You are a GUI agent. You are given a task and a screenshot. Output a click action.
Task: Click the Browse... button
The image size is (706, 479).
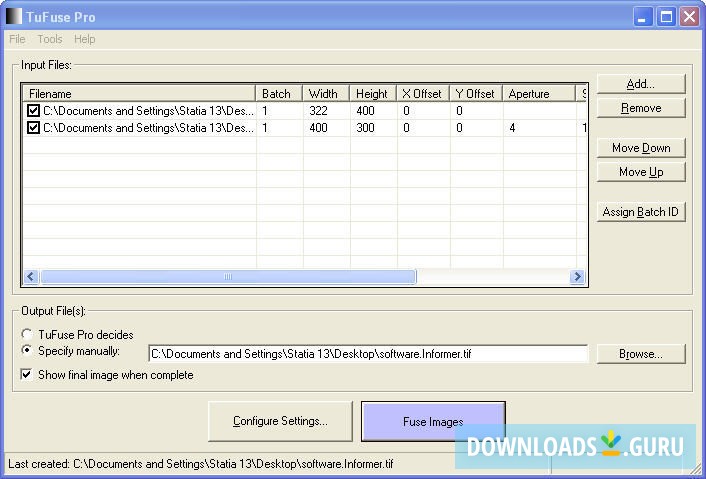tap(641, 354)
